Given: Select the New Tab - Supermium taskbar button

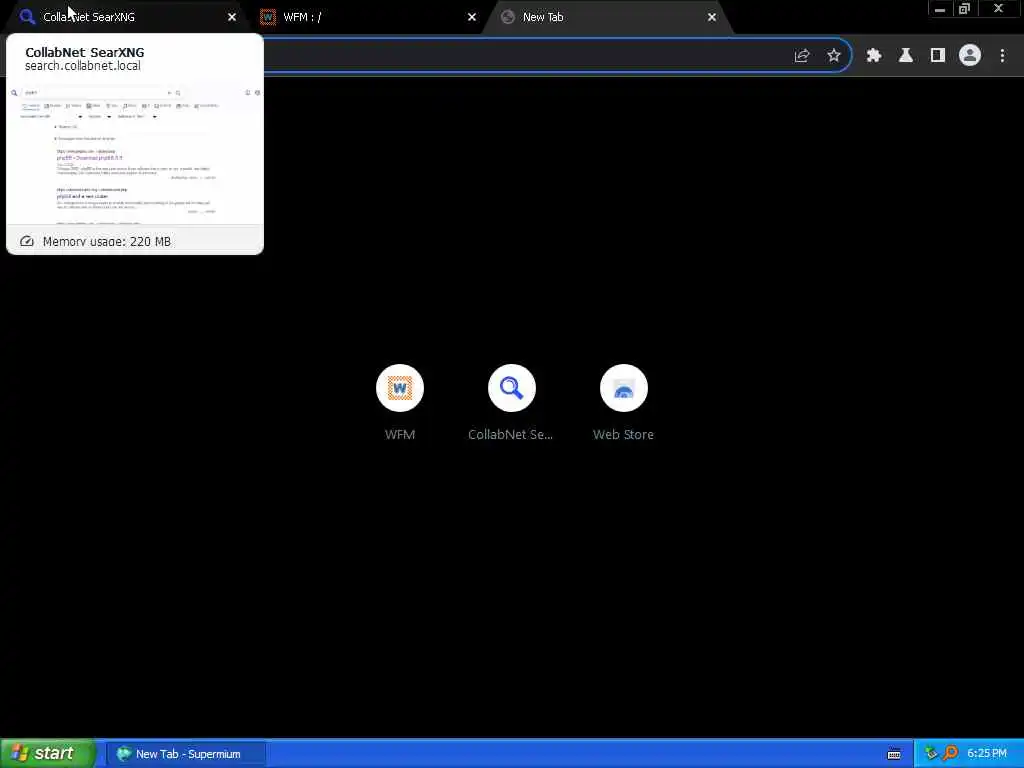Looking at the screenshot, I should click(x=185, y=754).
